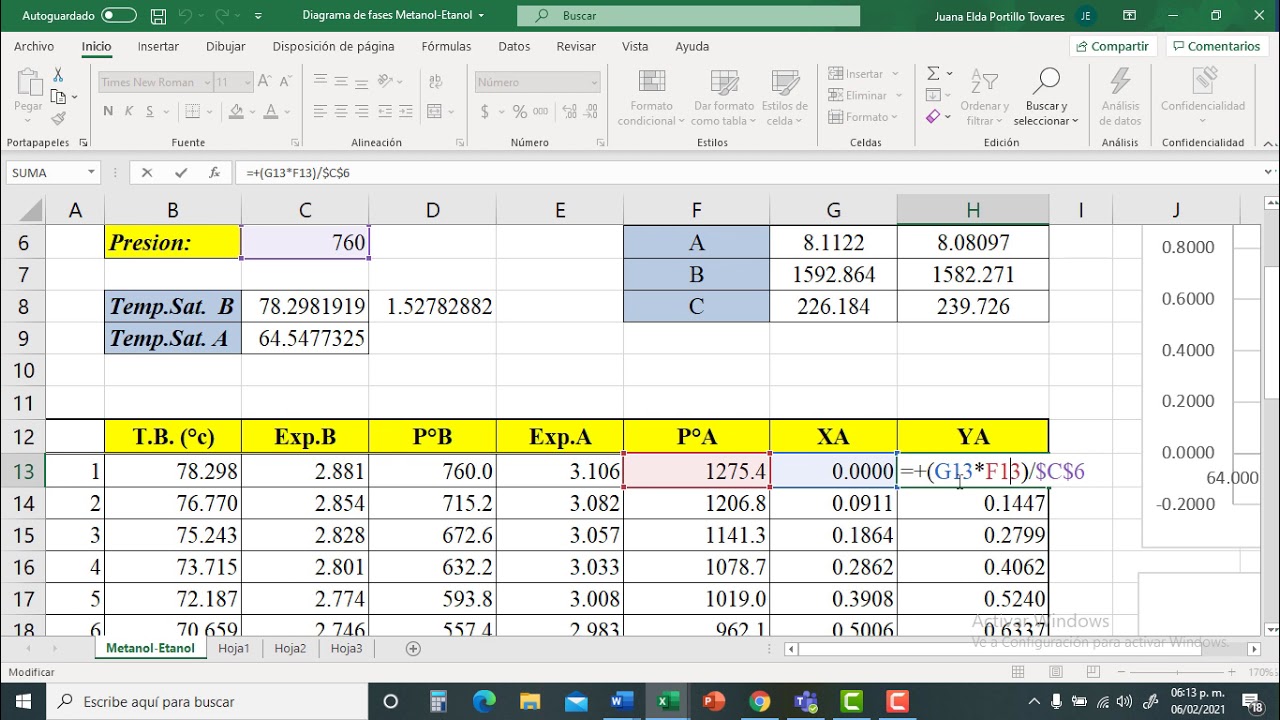Open the Número format dropdown

(594, 82)
